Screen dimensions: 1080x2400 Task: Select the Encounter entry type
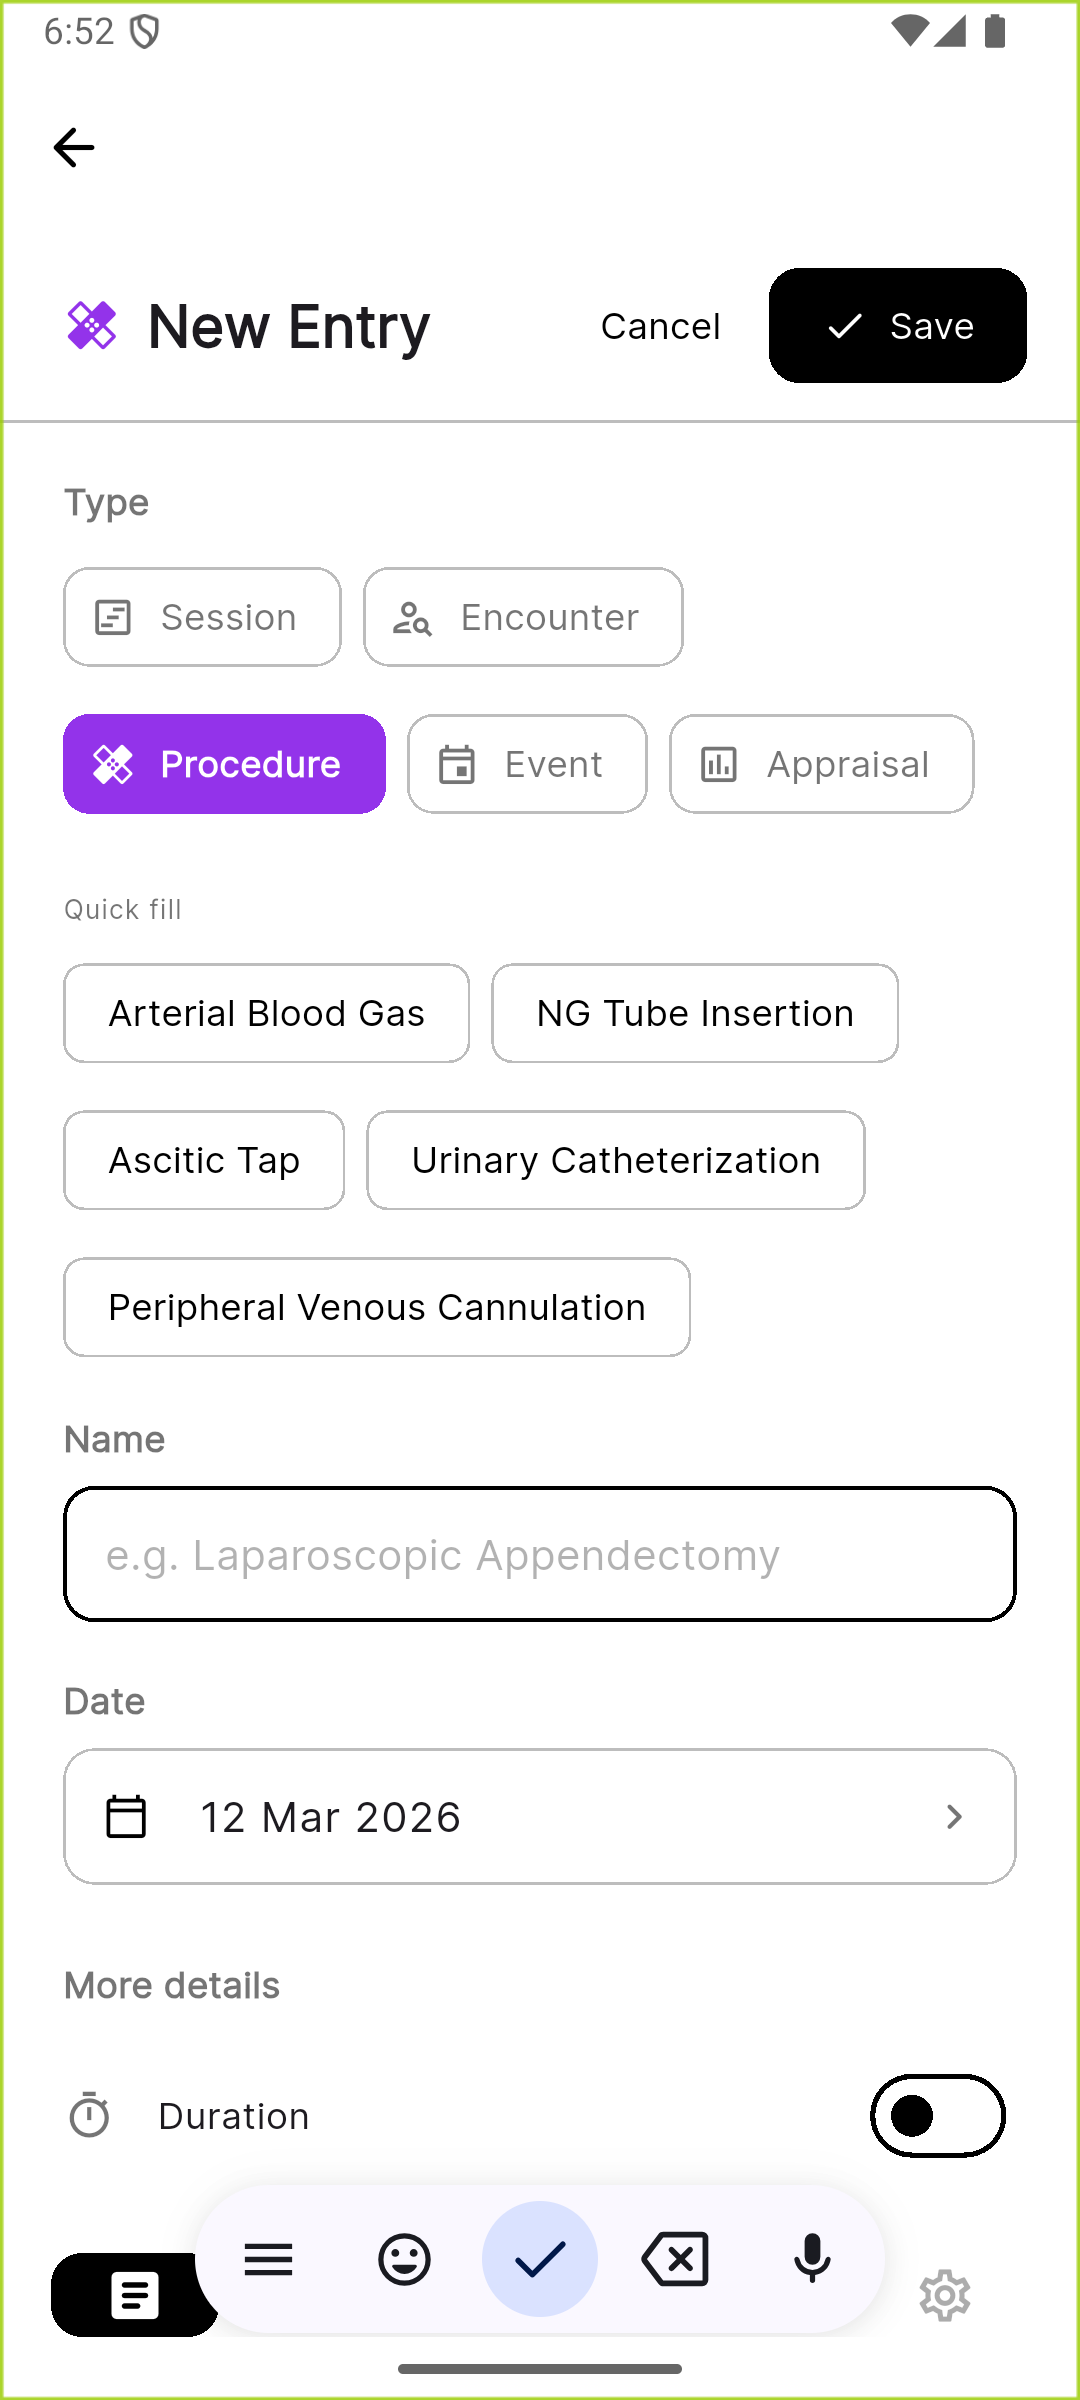pos(523,617)
